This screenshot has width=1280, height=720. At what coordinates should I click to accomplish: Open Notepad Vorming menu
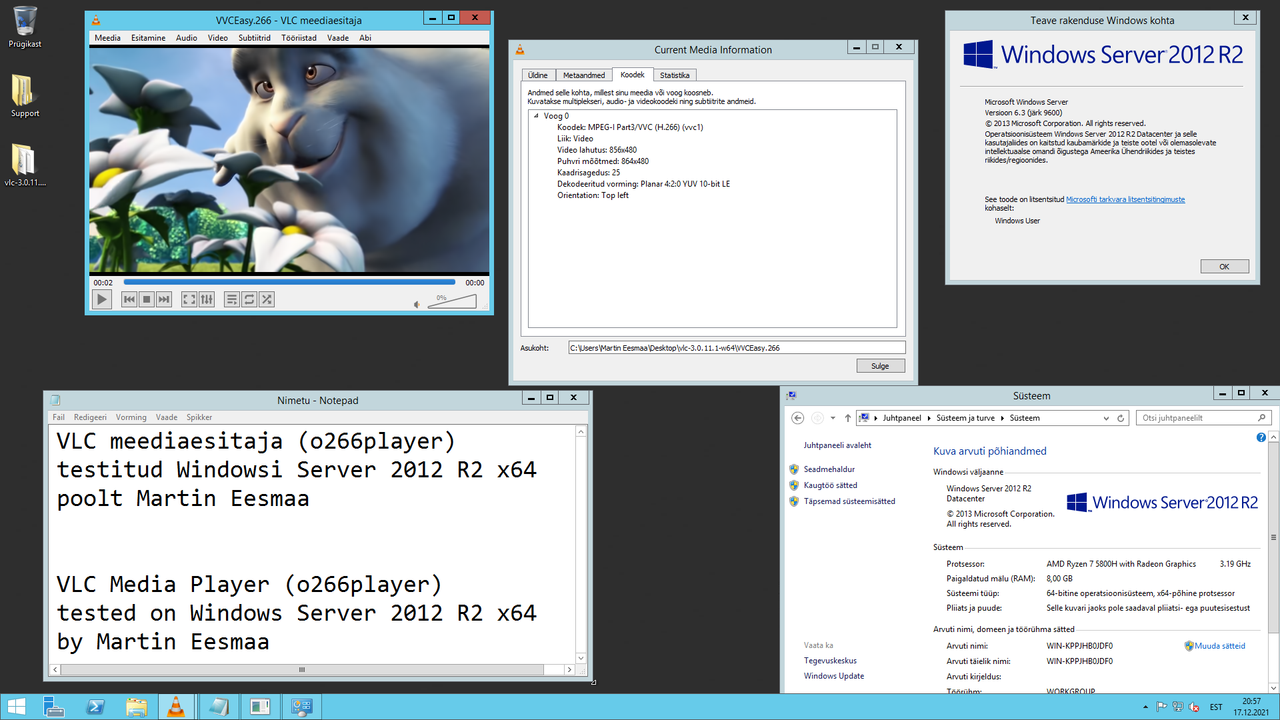tap(131, 417)
